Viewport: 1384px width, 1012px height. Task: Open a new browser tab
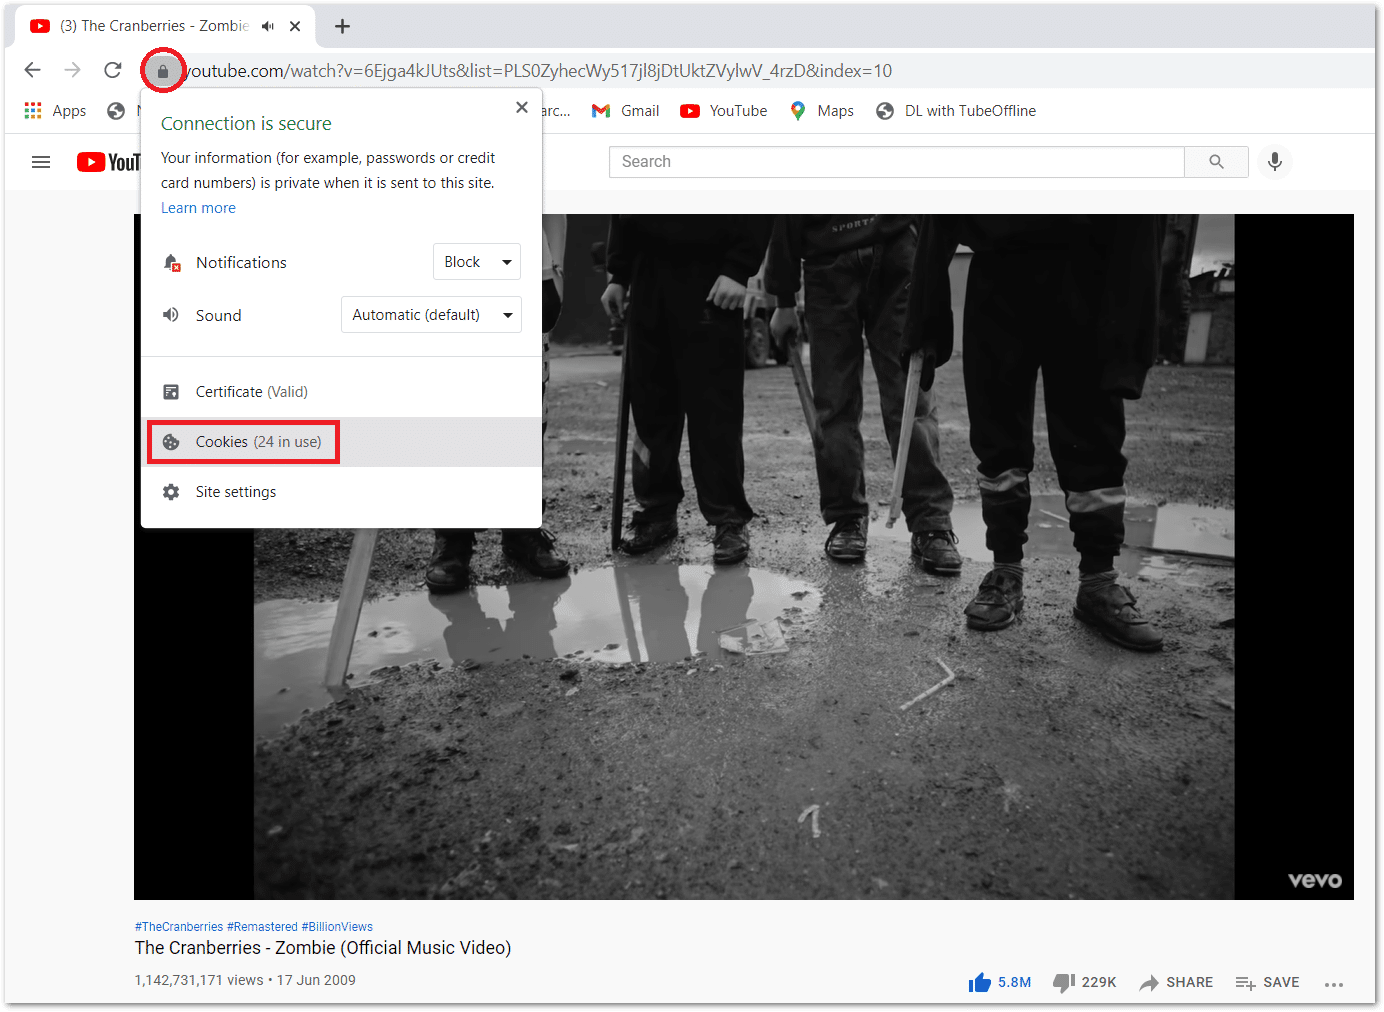[x=342, y=26]
